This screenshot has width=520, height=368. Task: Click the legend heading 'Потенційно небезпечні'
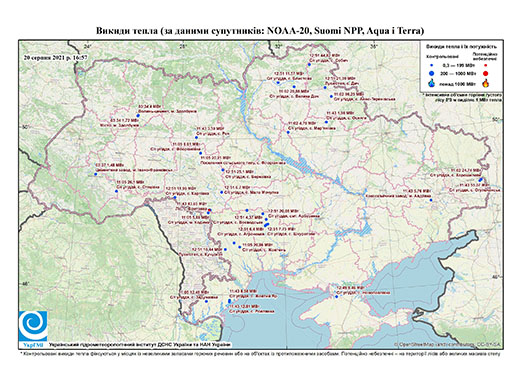tap(485, 56)
